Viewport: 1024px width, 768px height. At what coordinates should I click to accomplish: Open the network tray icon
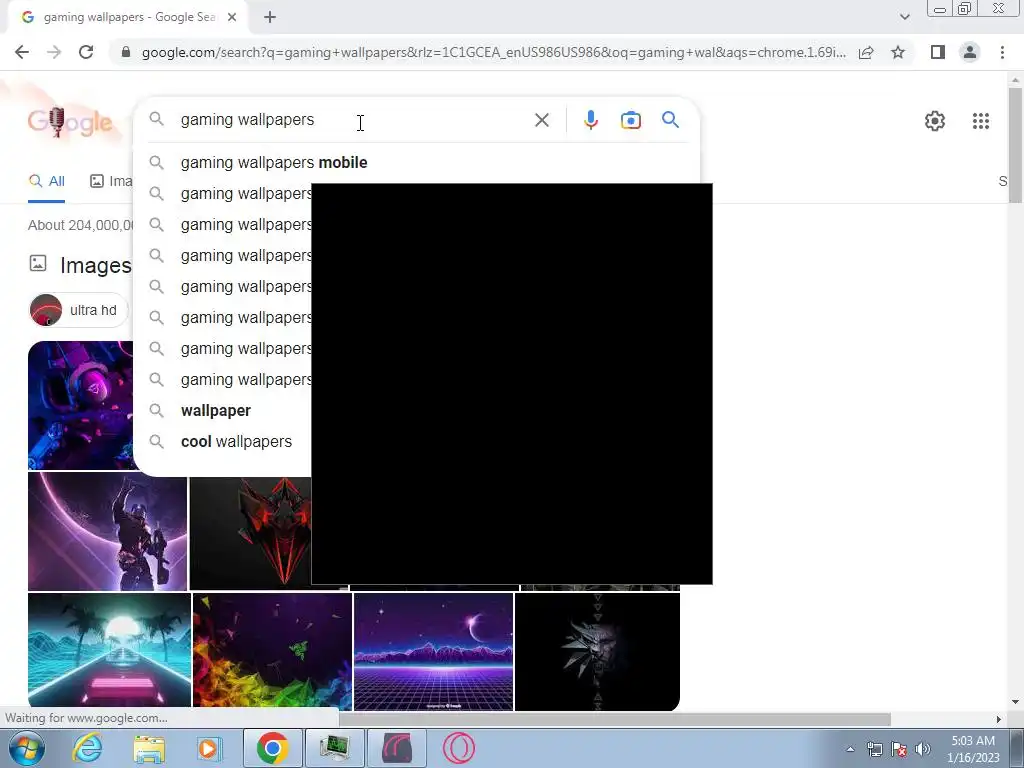(874, 749)
